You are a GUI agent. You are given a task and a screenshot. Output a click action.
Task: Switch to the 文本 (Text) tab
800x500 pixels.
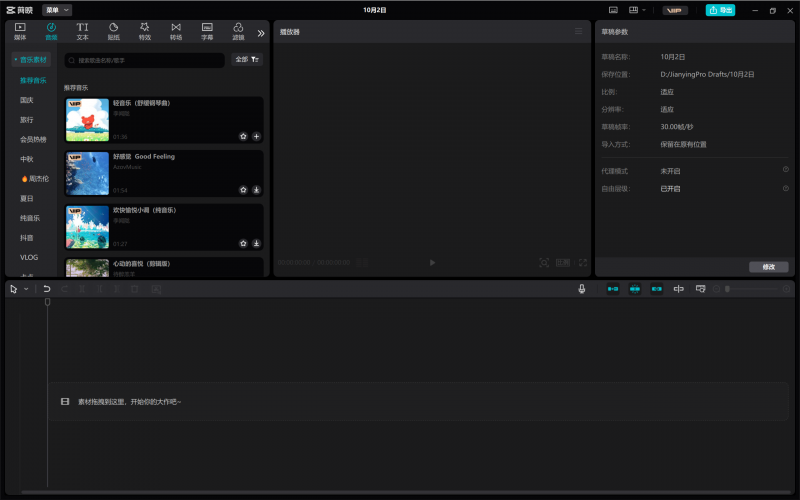point(82,31)
